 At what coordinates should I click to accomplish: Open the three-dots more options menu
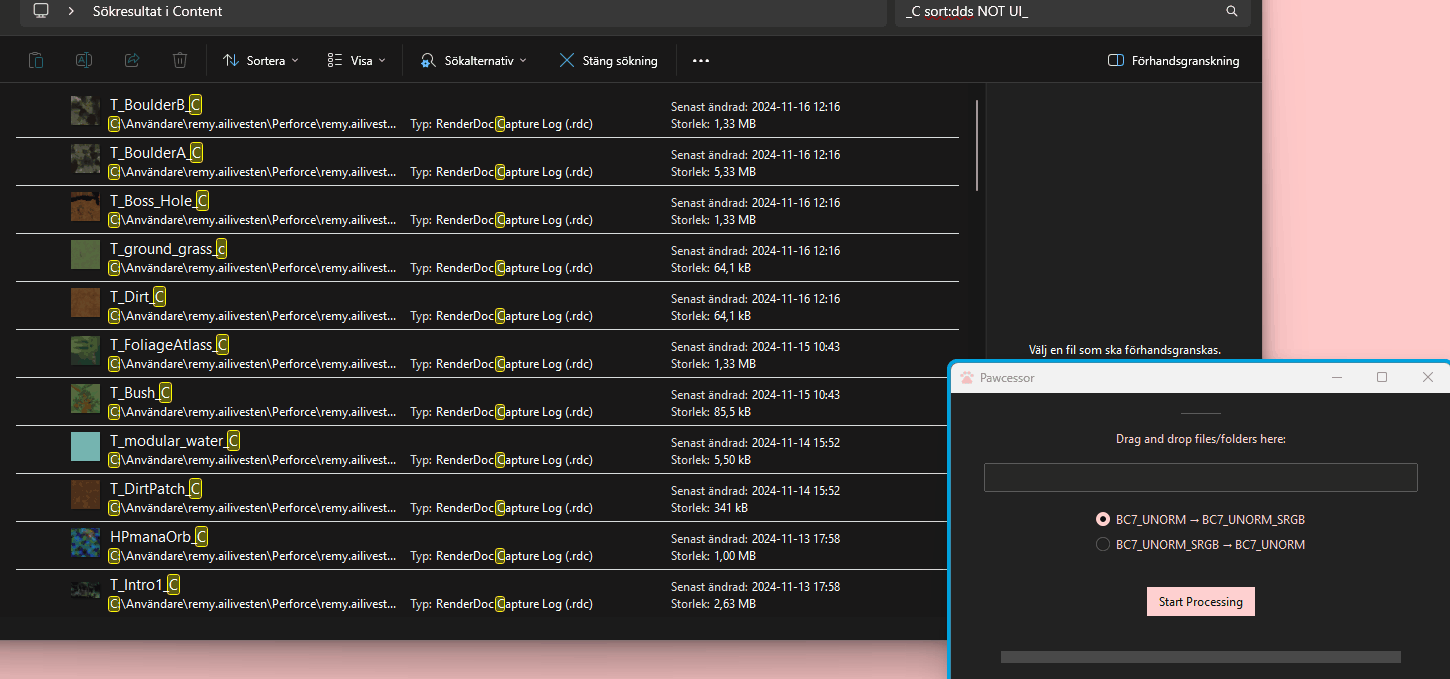[x=701, y=61]
